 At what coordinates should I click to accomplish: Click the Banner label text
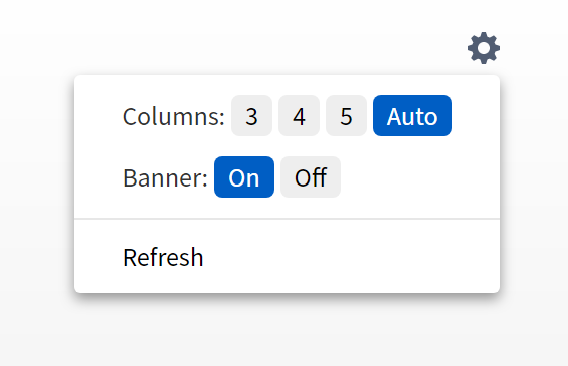pos(165,178)
